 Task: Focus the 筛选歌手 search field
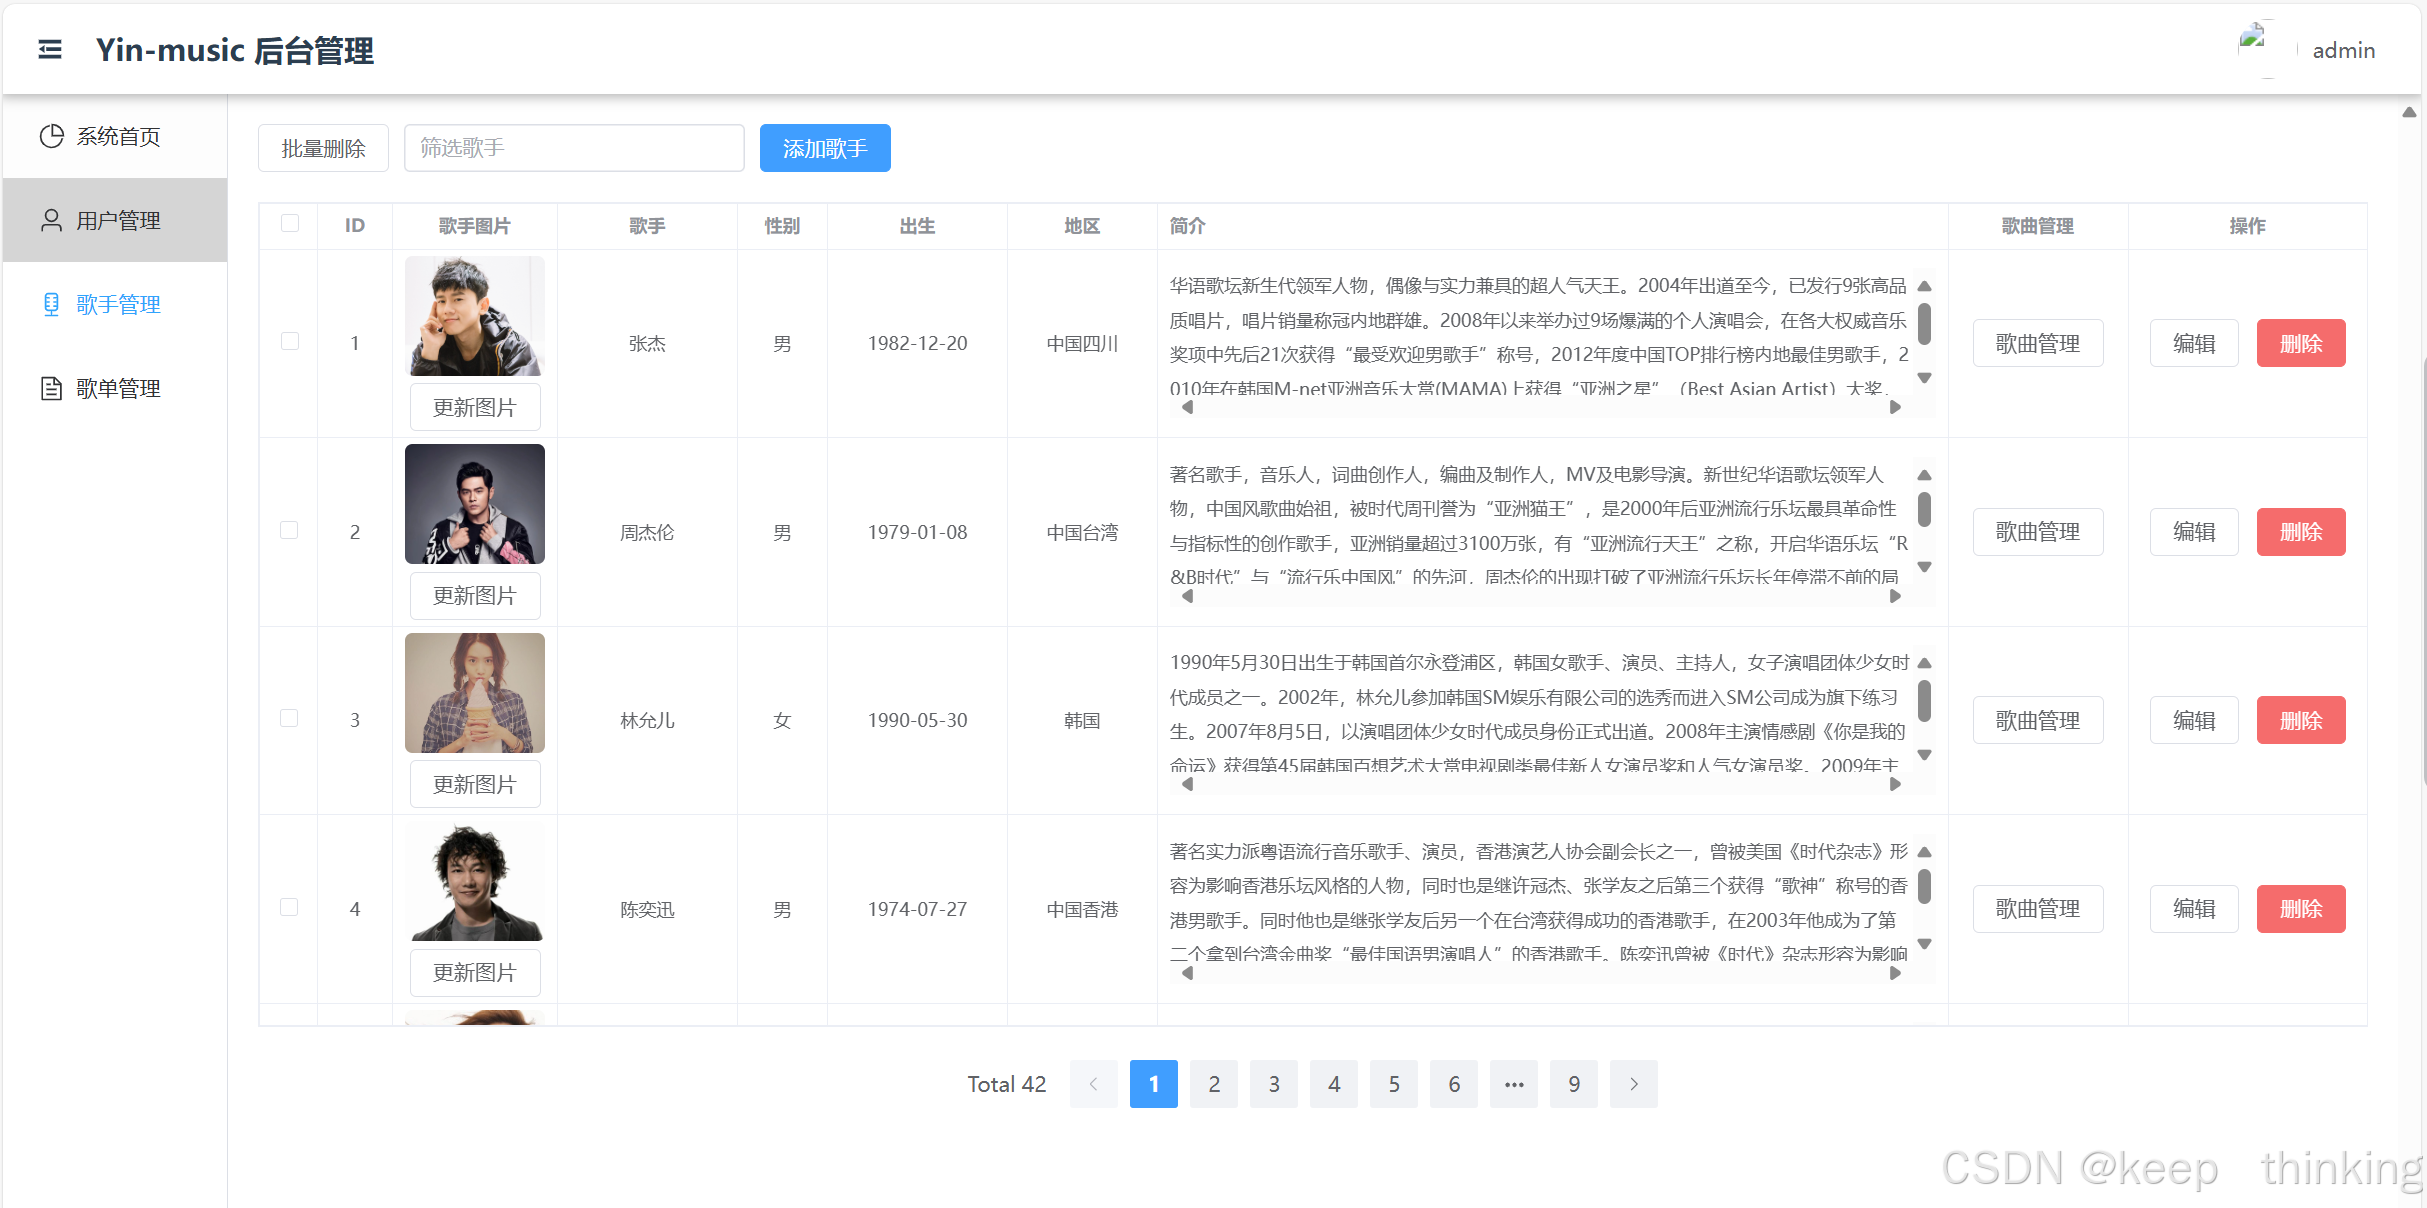pos(574,148)
